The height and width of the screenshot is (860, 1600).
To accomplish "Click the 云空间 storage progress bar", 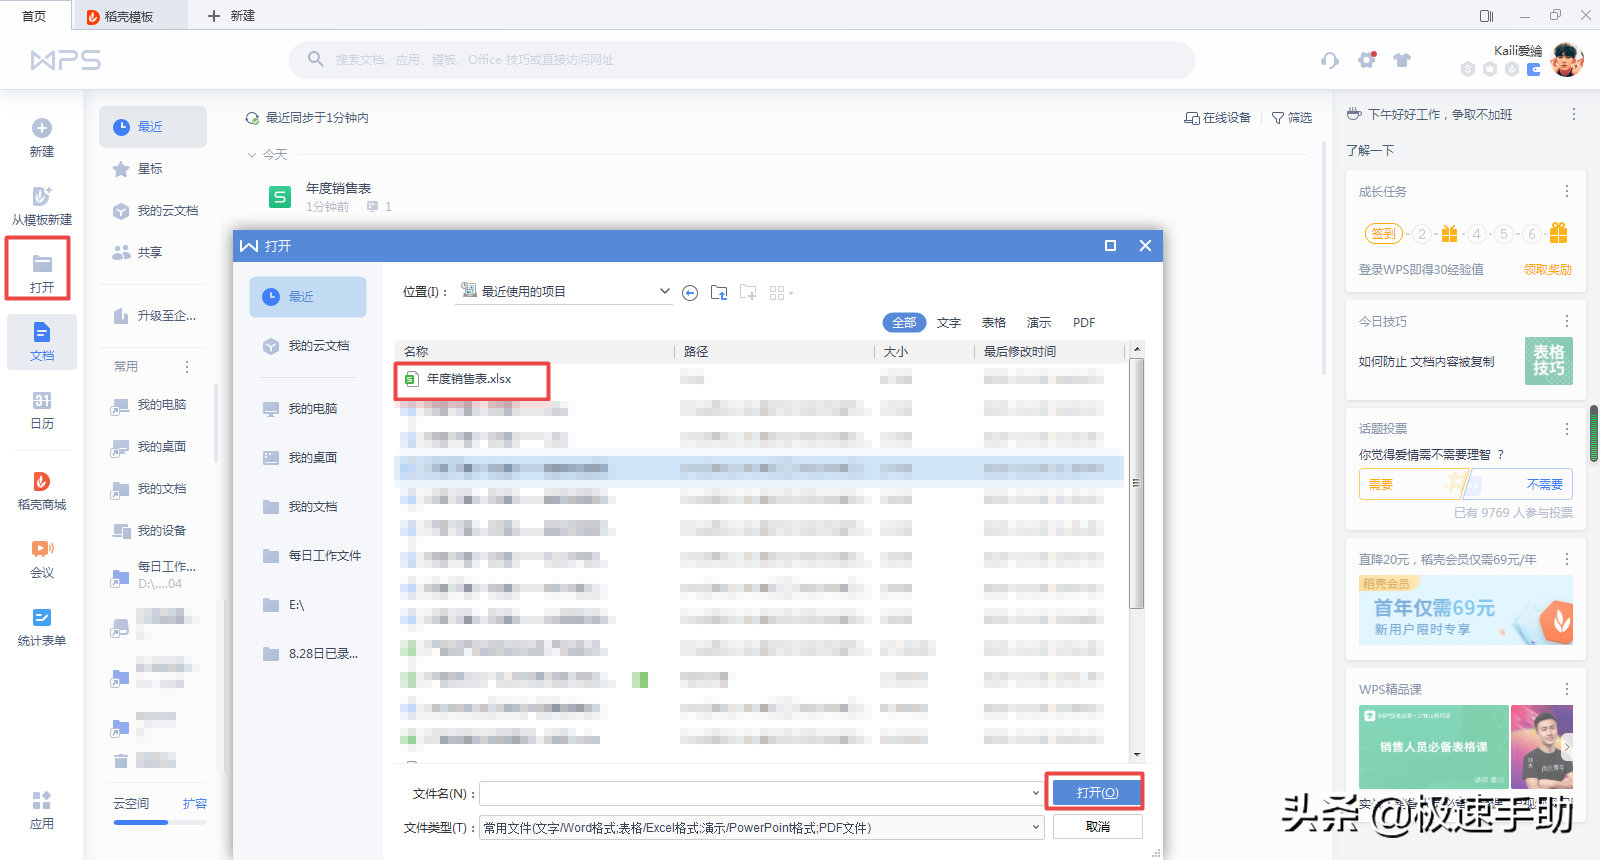I will (160, 823).
